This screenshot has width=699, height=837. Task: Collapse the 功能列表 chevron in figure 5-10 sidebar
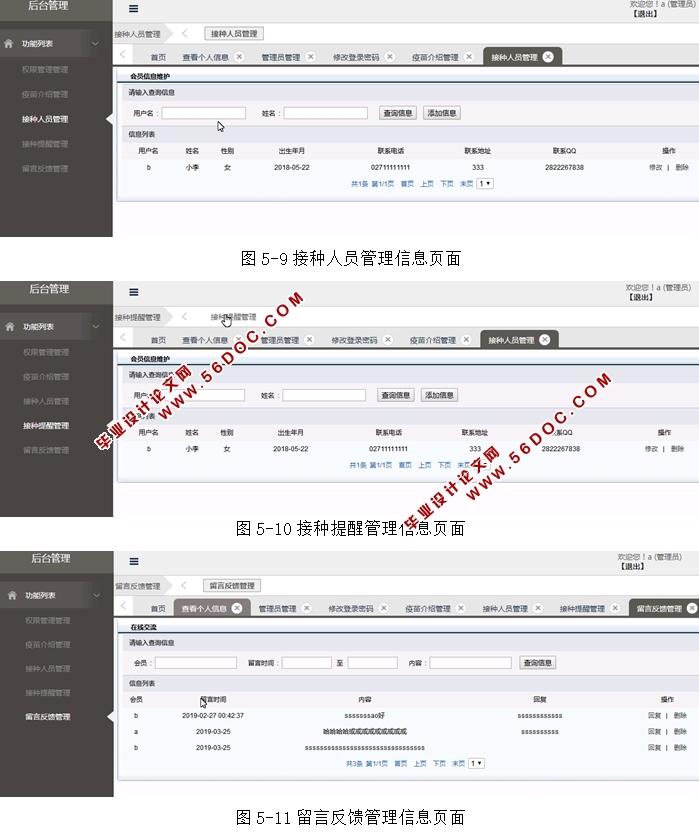96,326
